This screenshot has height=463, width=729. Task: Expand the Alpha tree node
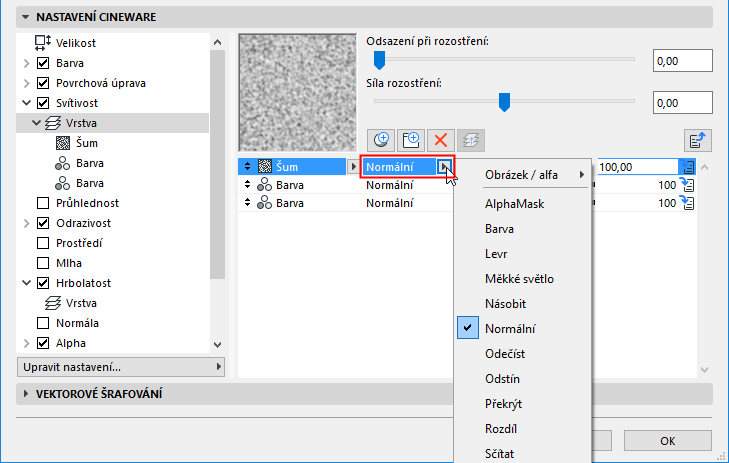[27, 343]
